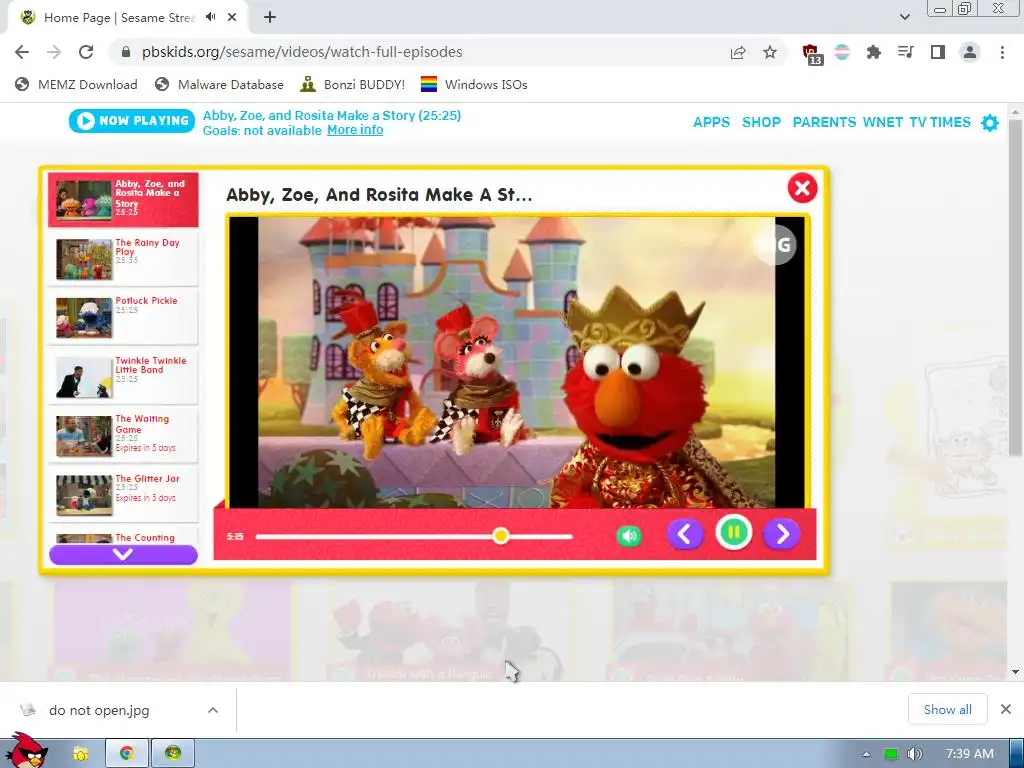This screenshot has height=768, width=1024.
Task: Toggle the browser side panel
Action: (x=938, y=52)
